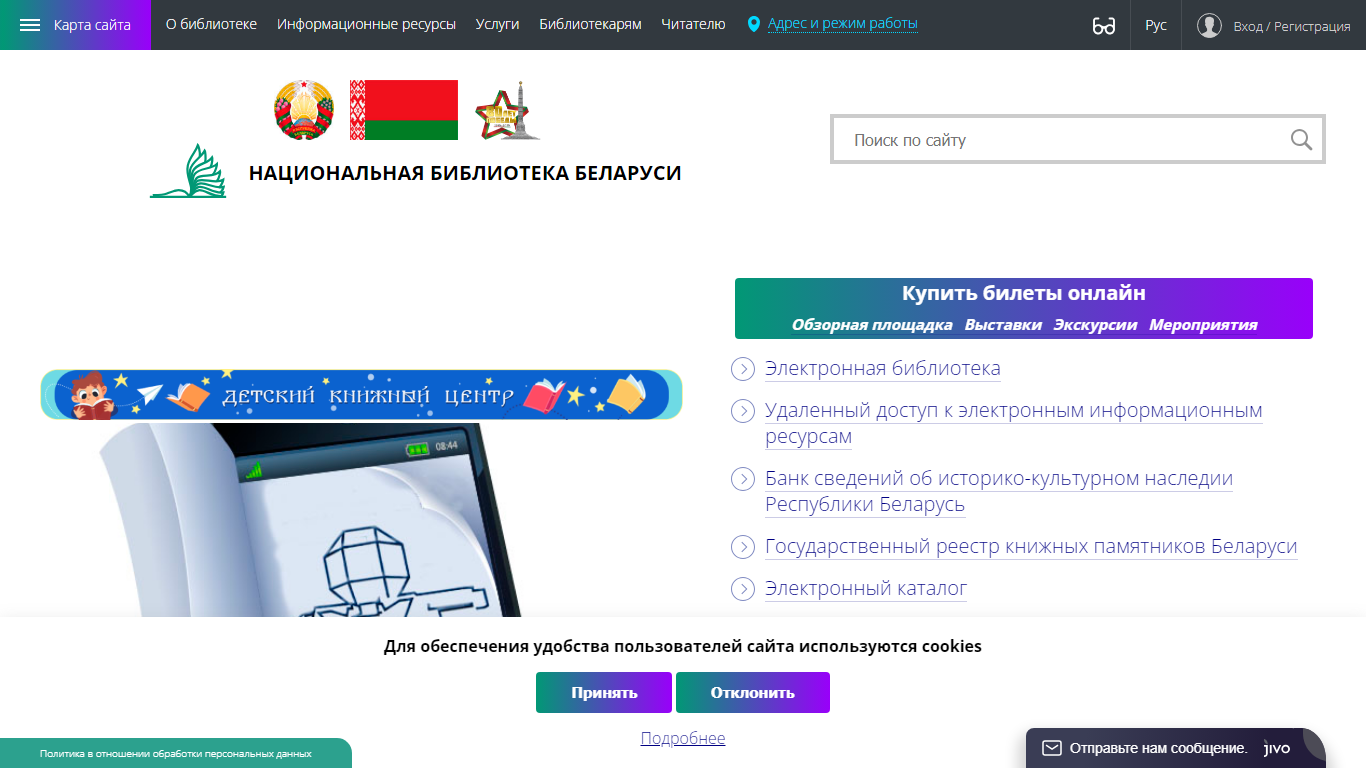Screen dimensions: 1366x768
Task: Click the user avatar icon
Action: point(1209,25)
